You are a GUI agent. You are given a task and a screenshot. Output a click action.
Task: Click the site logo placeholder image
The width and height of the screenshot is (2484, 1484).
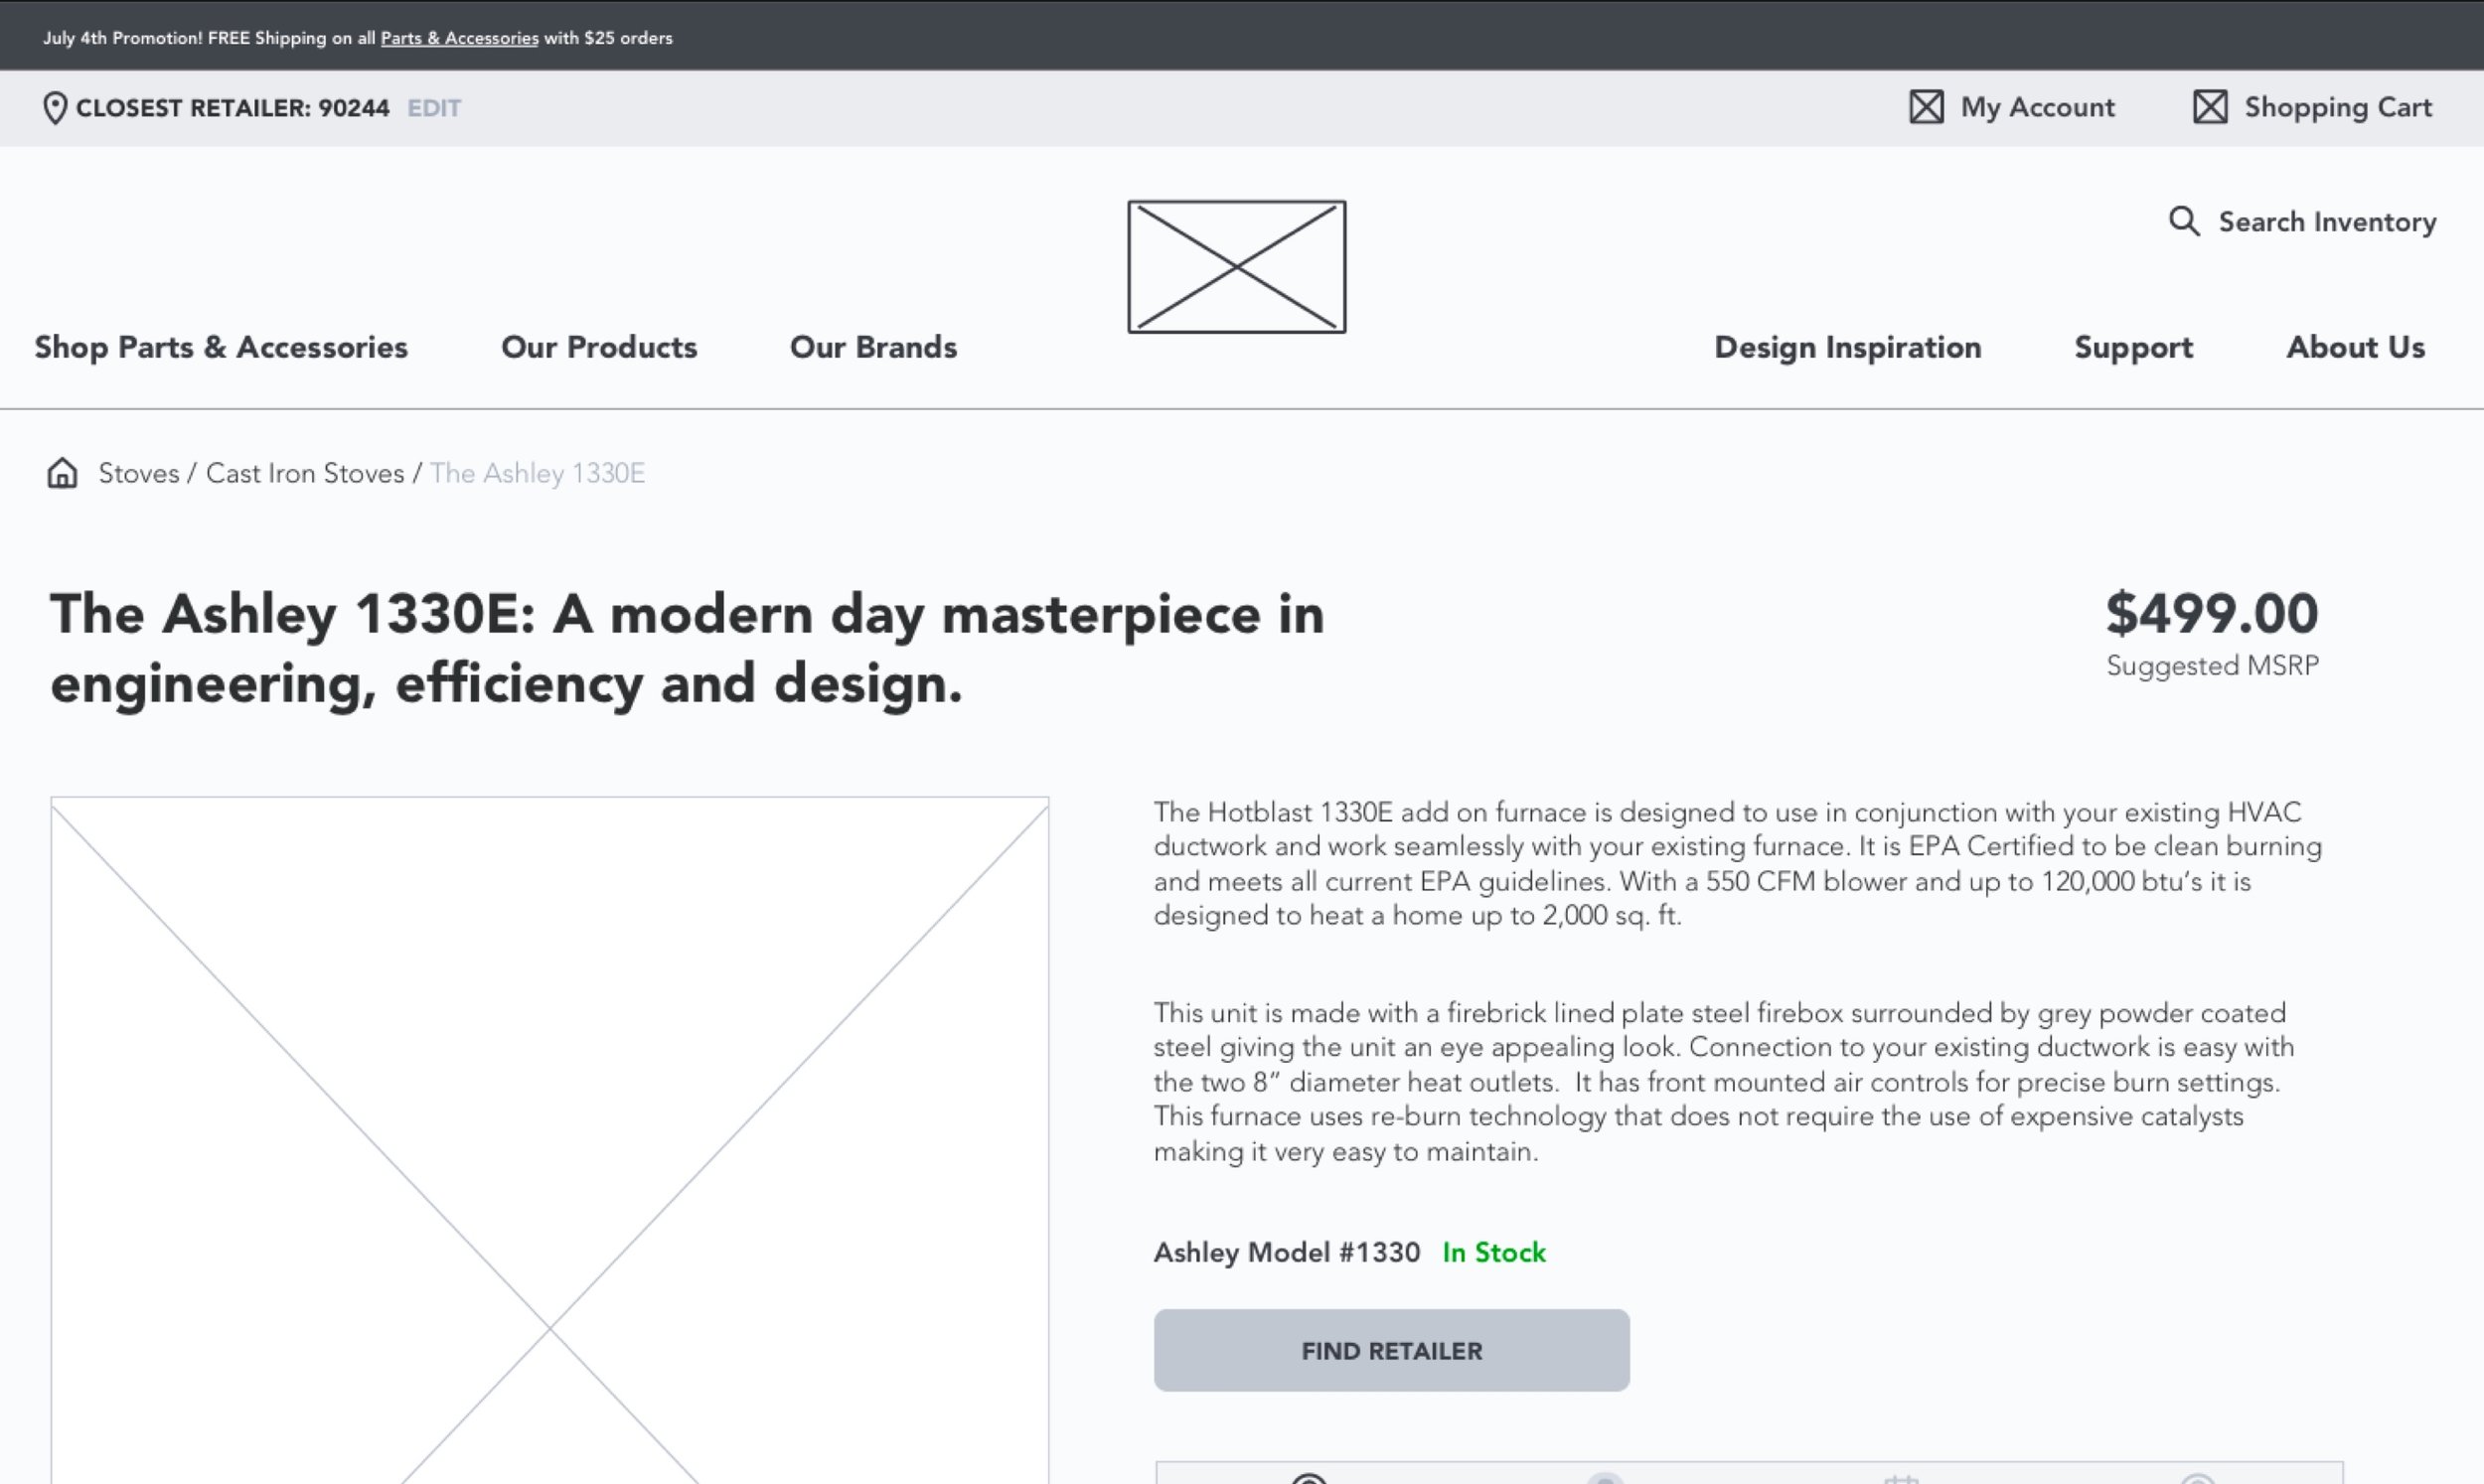click(1237, 267)
